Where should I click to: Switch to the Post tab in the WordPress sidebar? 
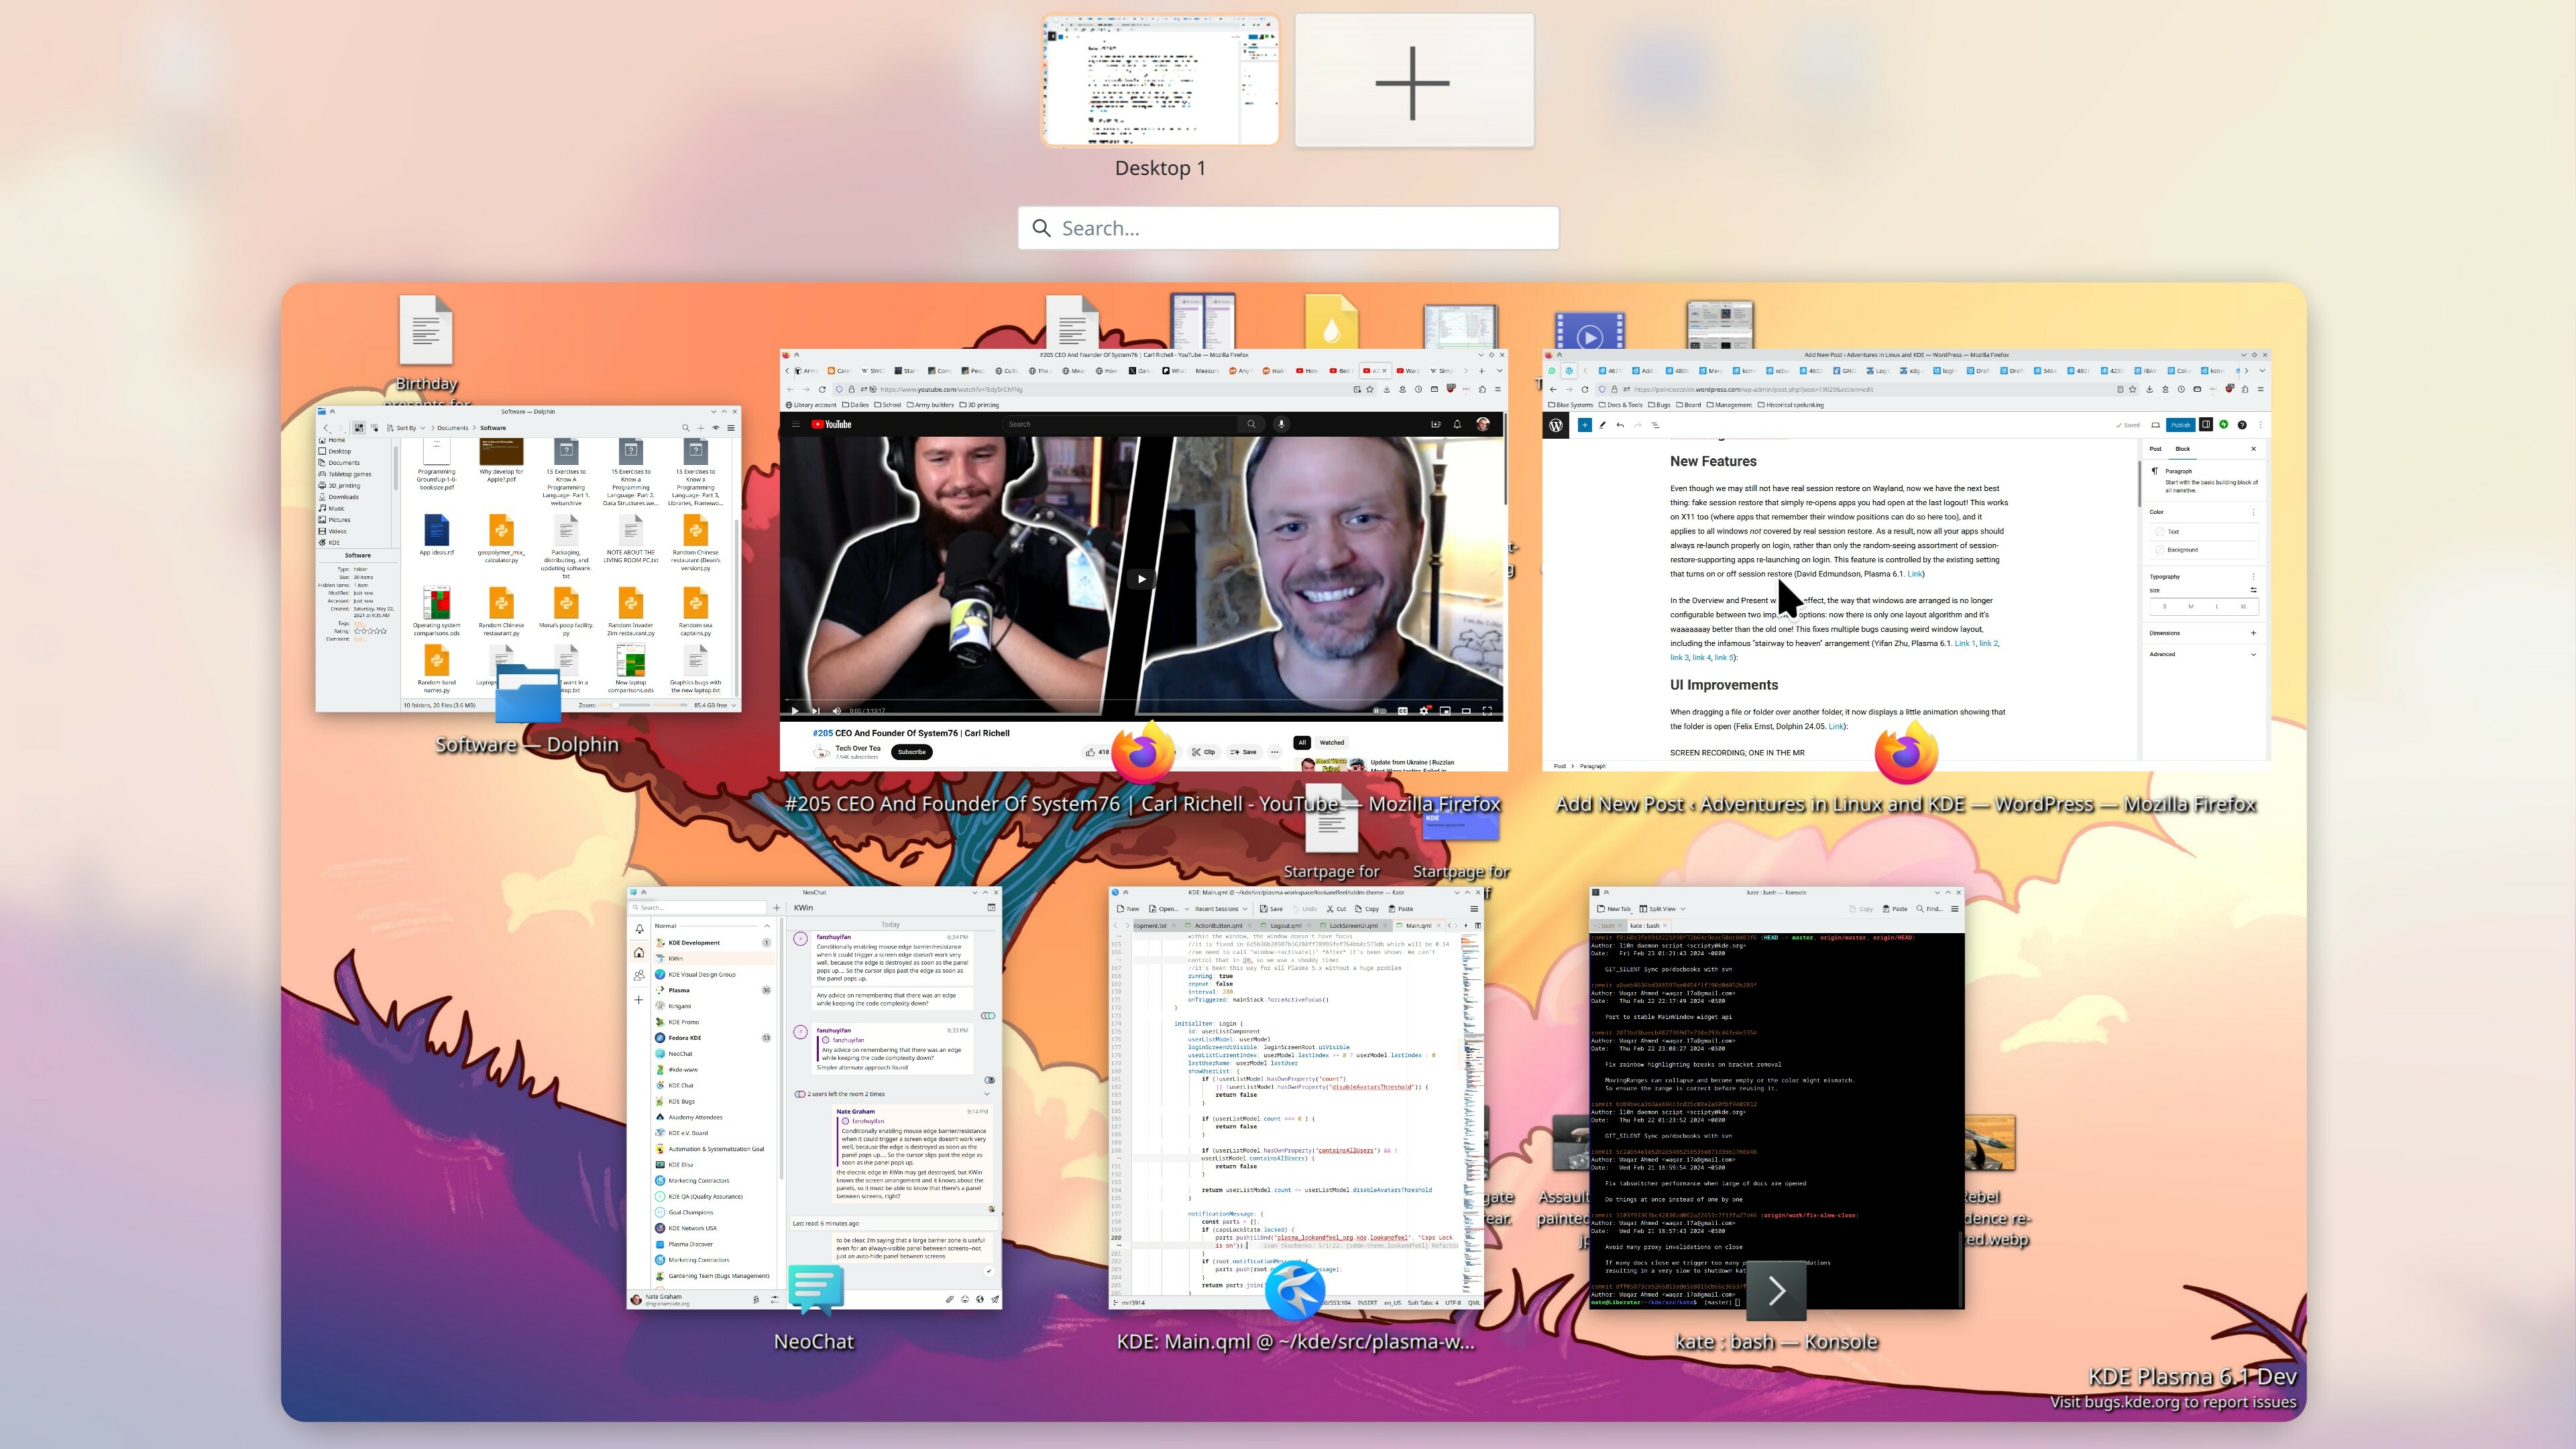2156,449
